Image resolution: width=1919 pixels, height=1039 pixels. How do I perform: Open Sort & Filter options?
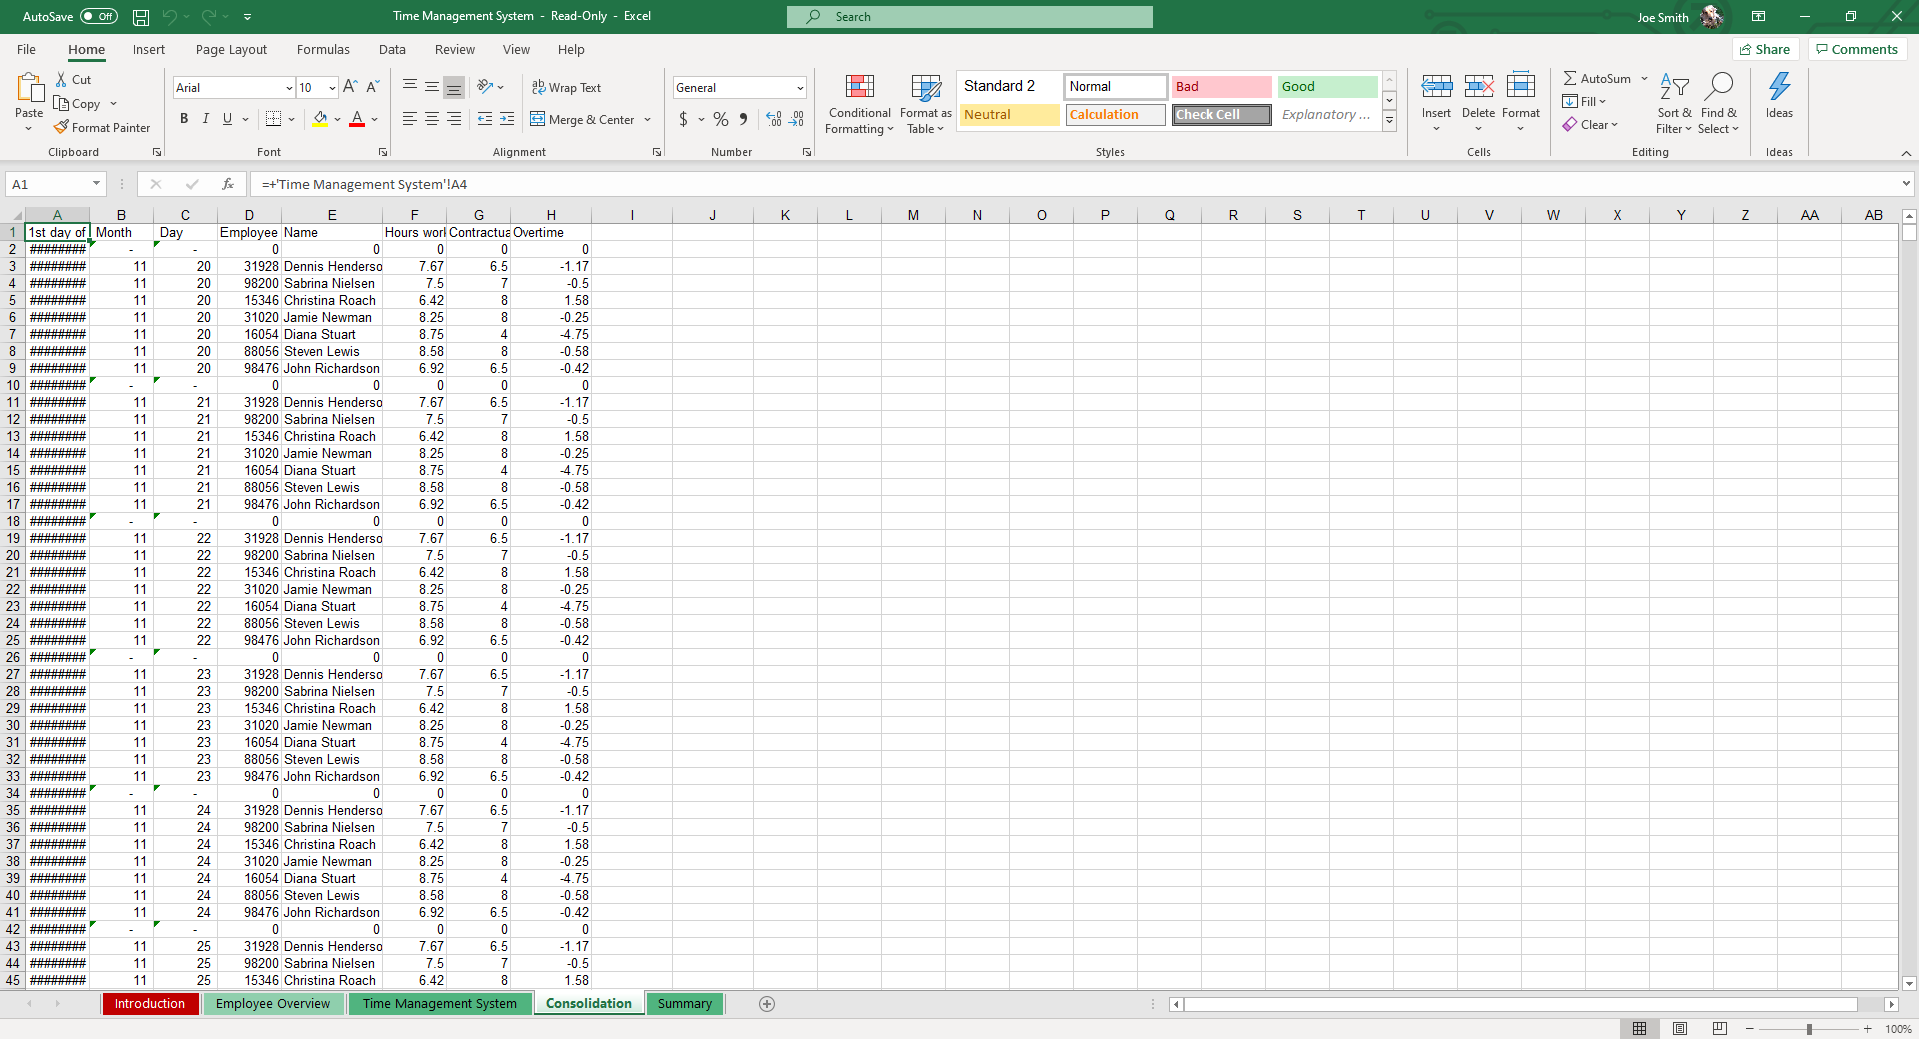pyautogui.click(x=1674, y=103)
